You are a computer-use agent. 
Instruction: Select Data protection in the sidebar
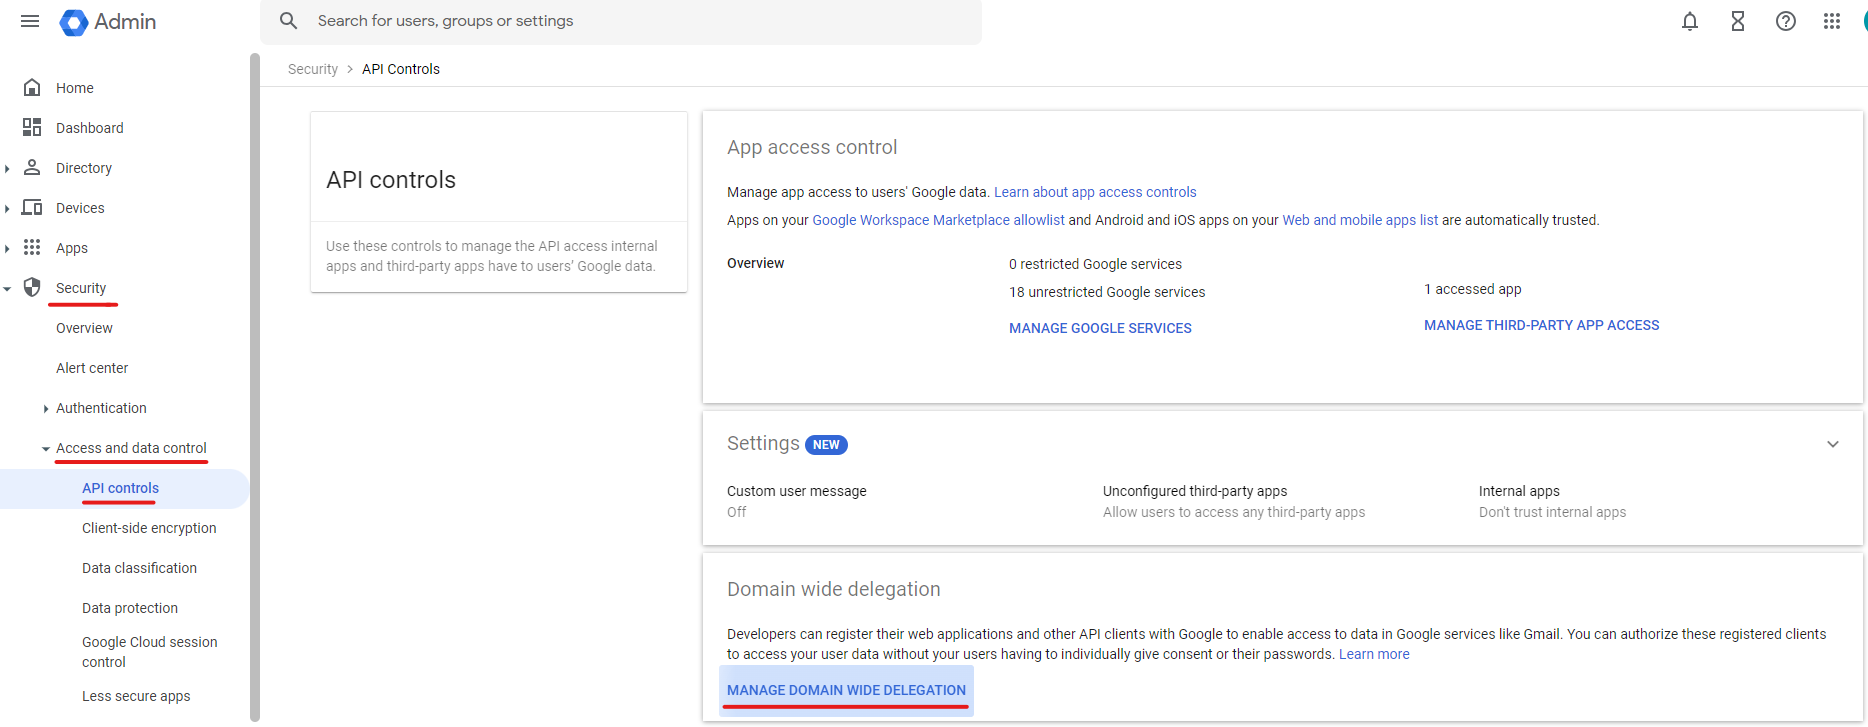130,608
